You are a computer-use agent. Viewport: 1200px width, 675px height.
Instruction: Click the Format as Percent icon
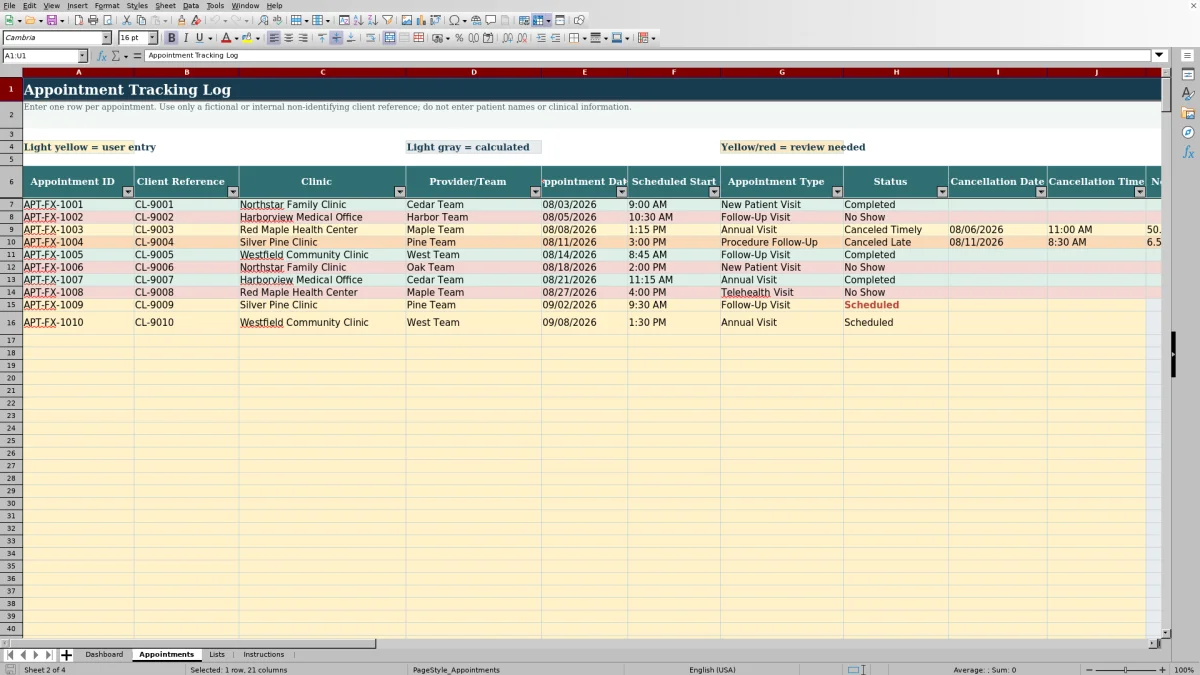click(459, 38)
